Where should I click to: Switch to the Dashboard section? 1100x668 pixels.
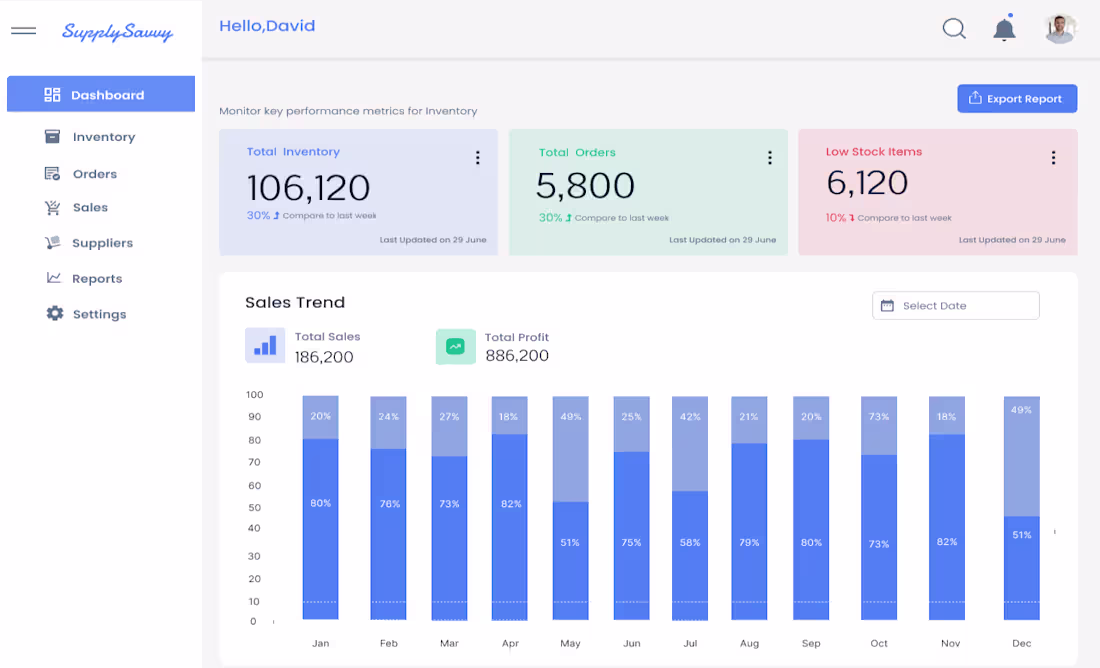100,94
